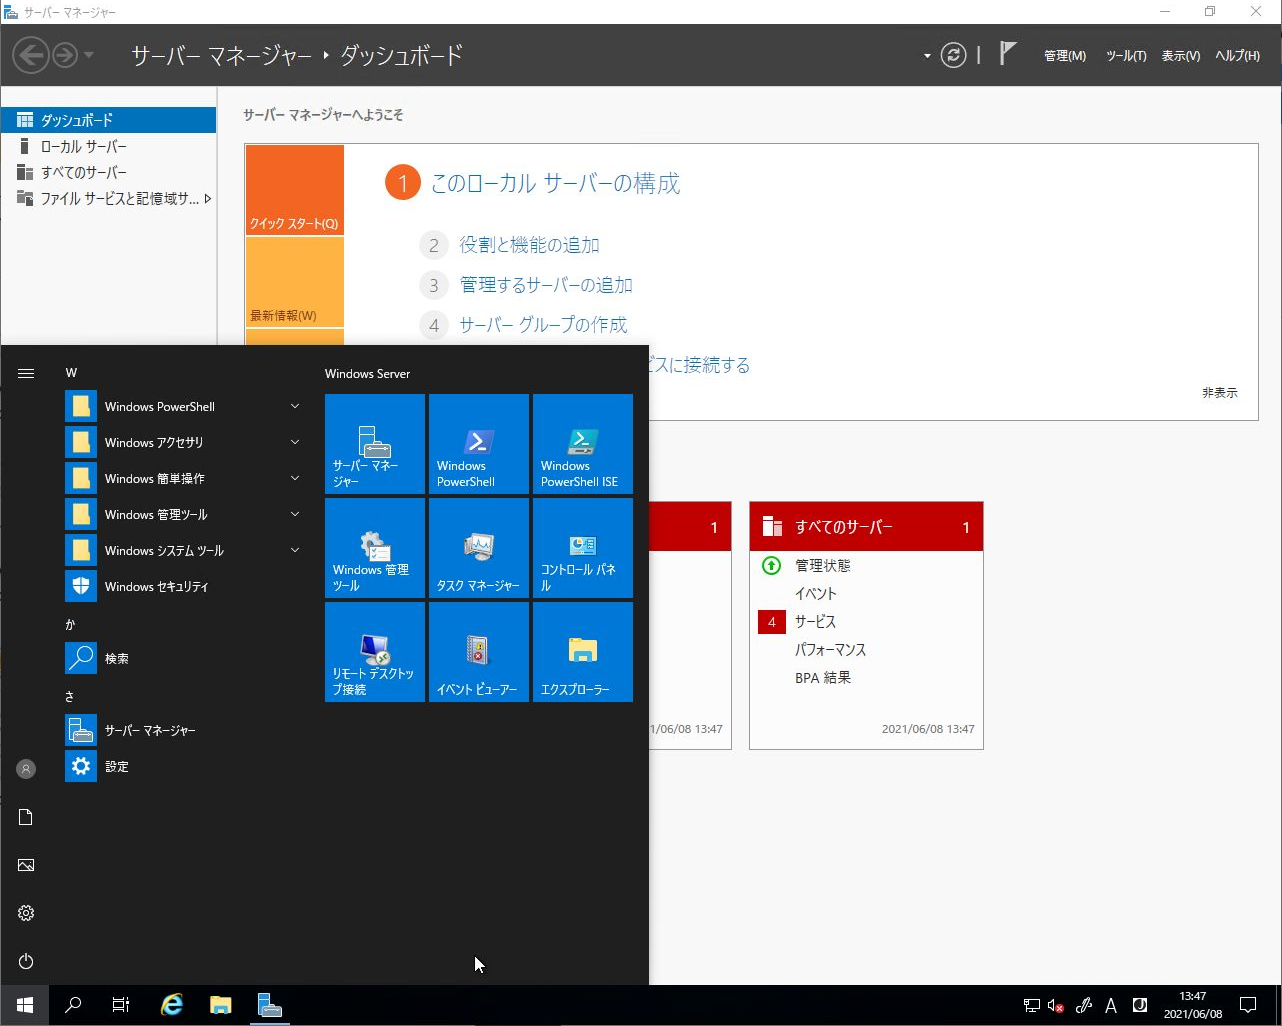Open the 表示(V) menu
Screen dimensions: 1282x1026
point(1180,56)
